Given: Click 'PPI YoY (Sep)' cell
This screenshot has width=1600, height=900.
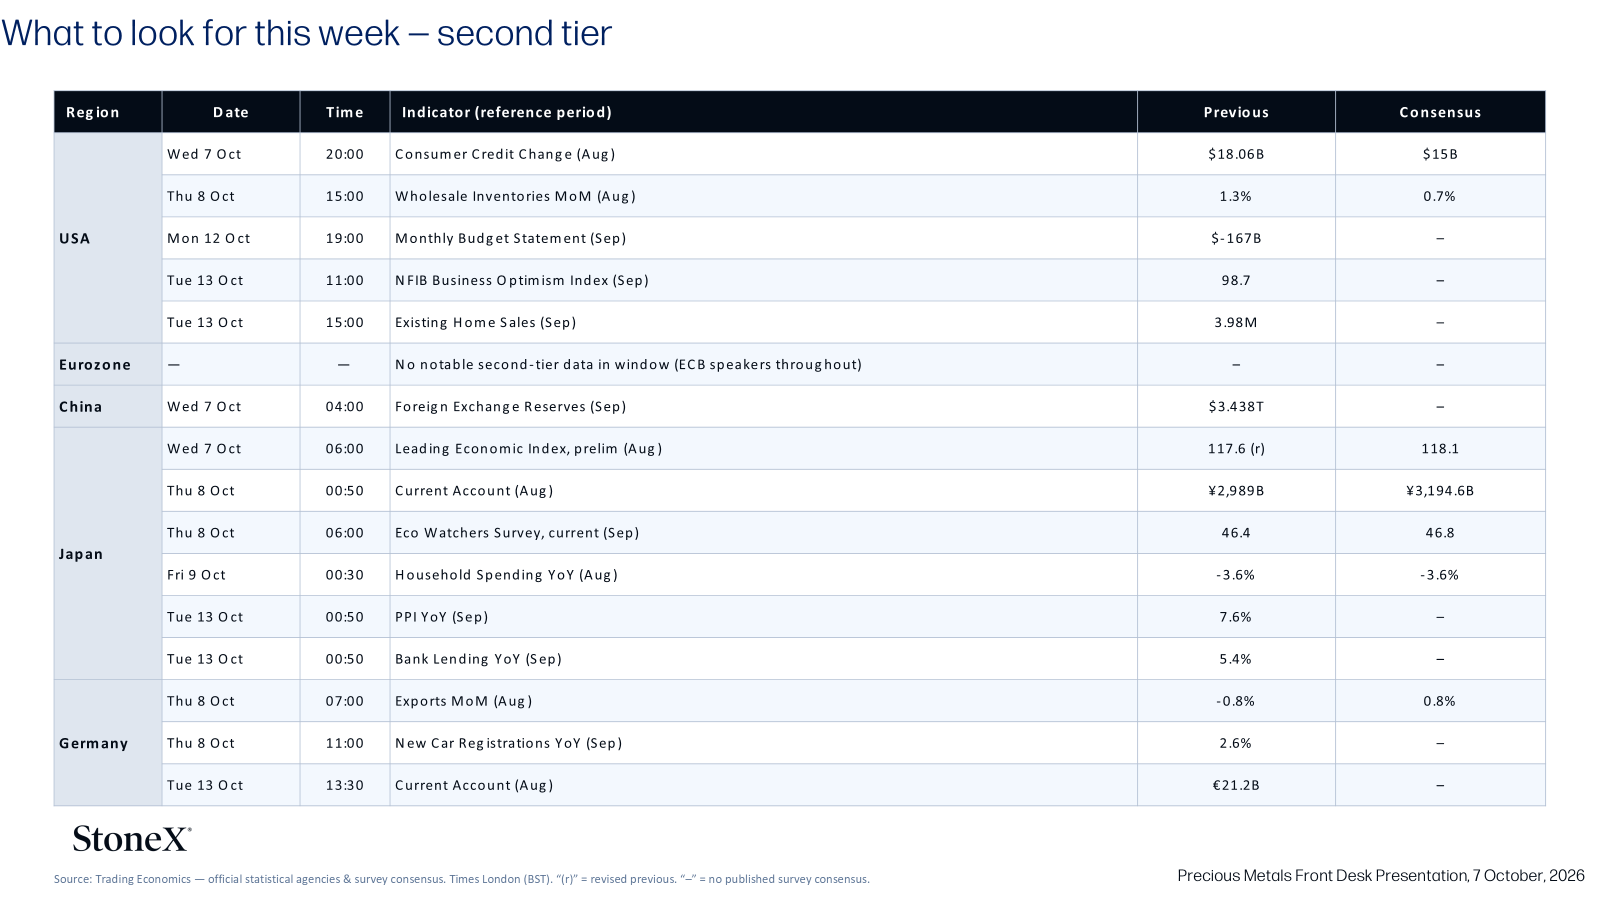Looking at the screenshot, I should click(763, 616).
